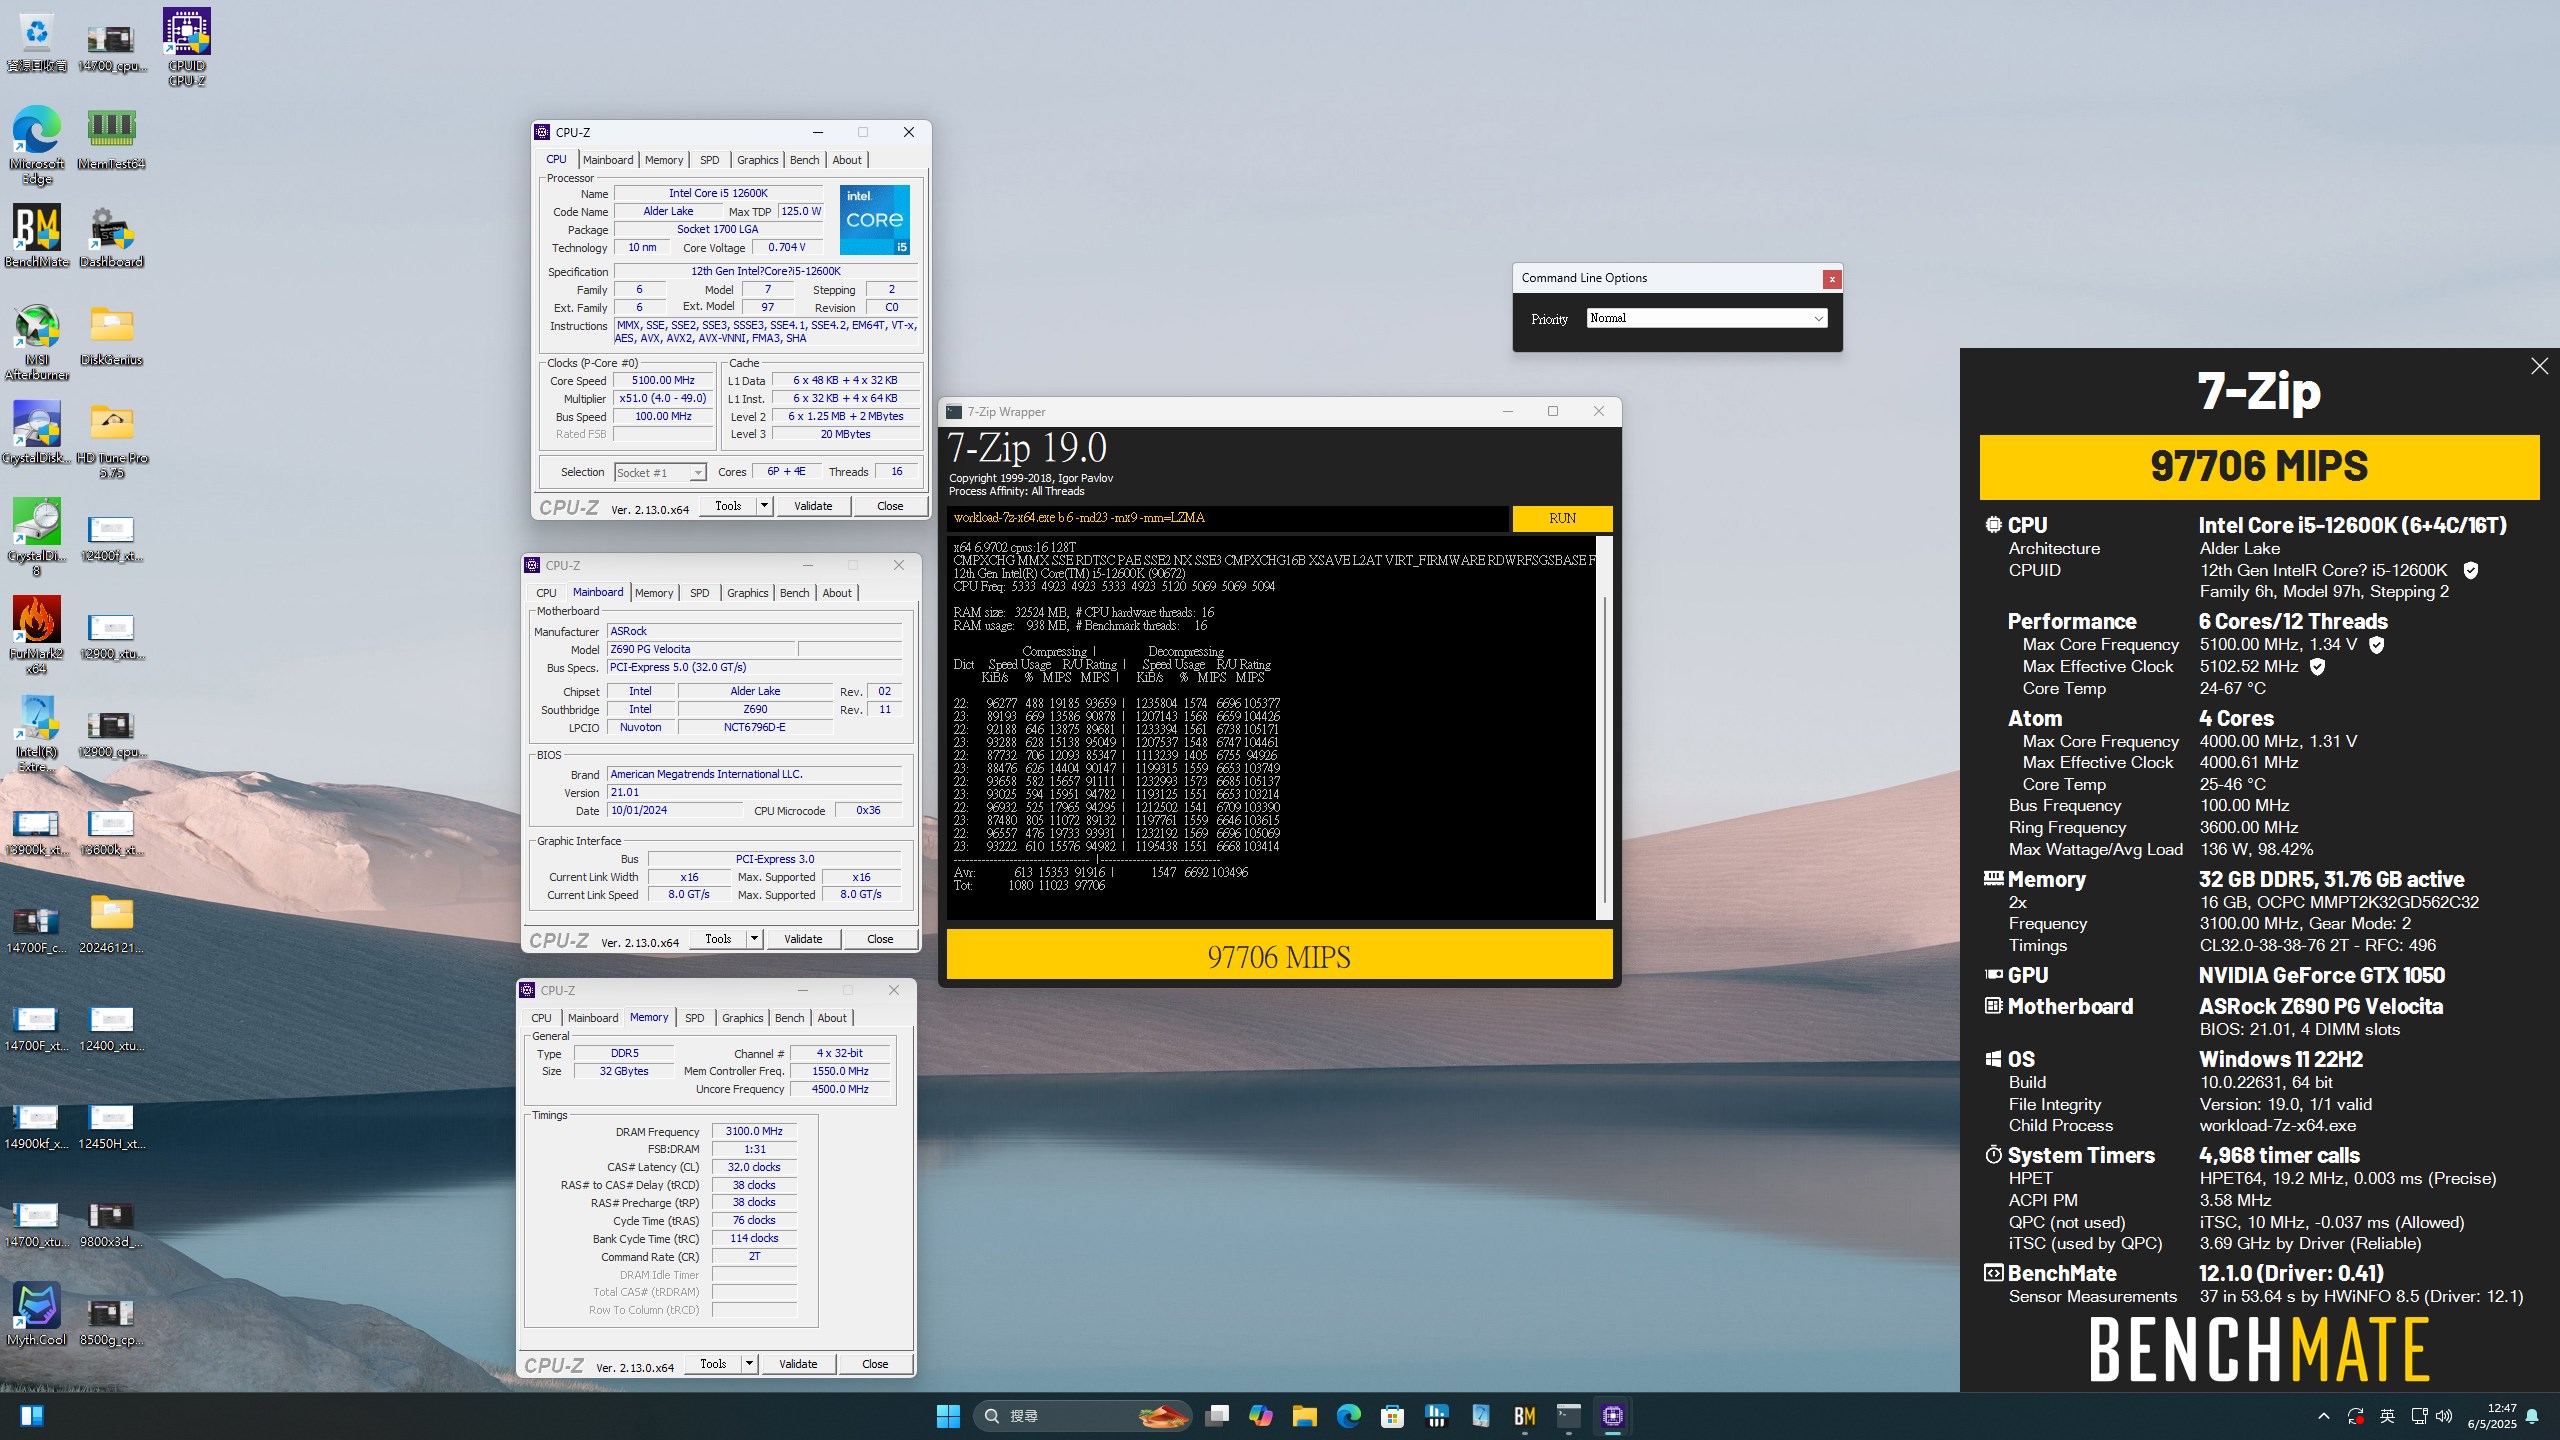The height and width of the screenshot is (1440, 2560).
Task: Select the Mainboard tab in top CPU-Z window
Action: 608,160
